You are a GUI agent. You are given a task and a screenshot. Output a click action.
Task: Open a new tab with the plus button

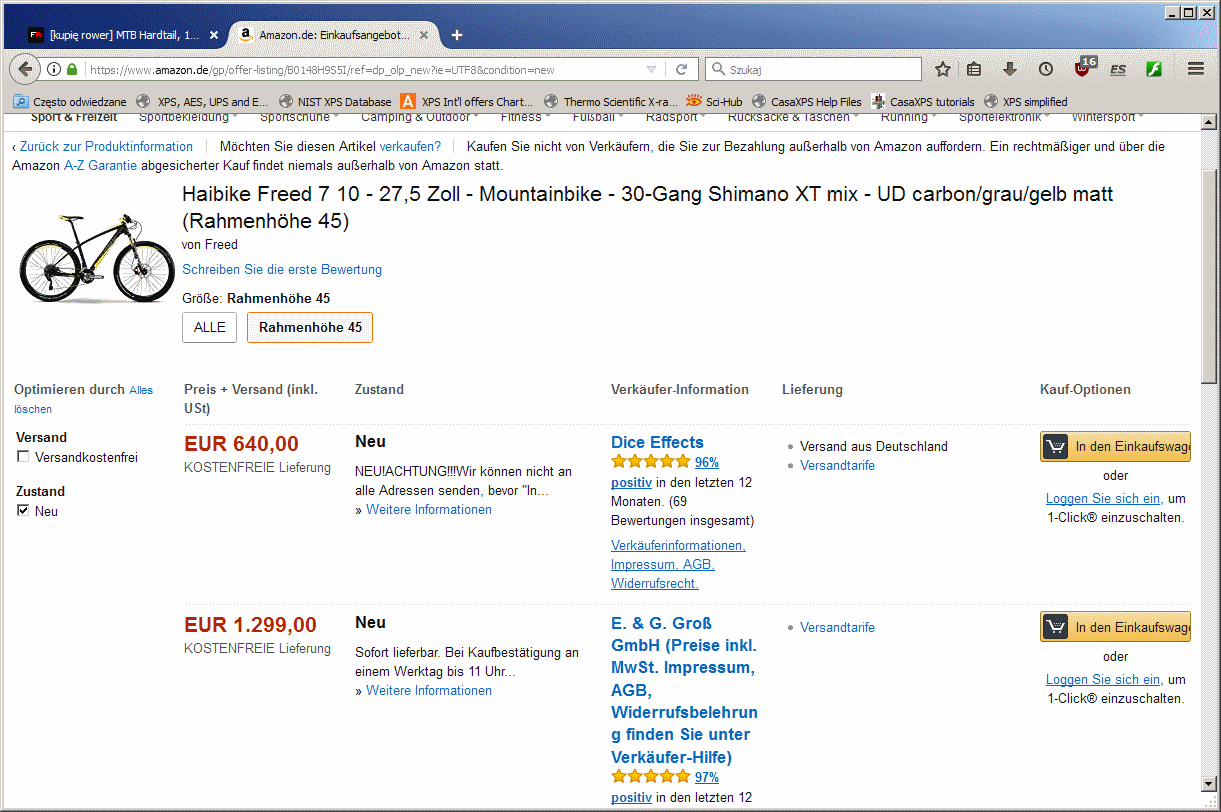click(x=457, y=35)
